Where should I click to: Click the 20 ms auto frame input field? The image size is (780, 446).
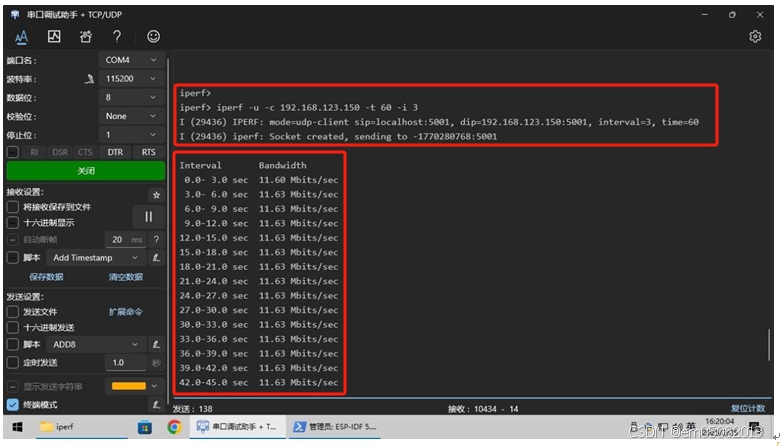pyautogui.click(x=126, y=240)
